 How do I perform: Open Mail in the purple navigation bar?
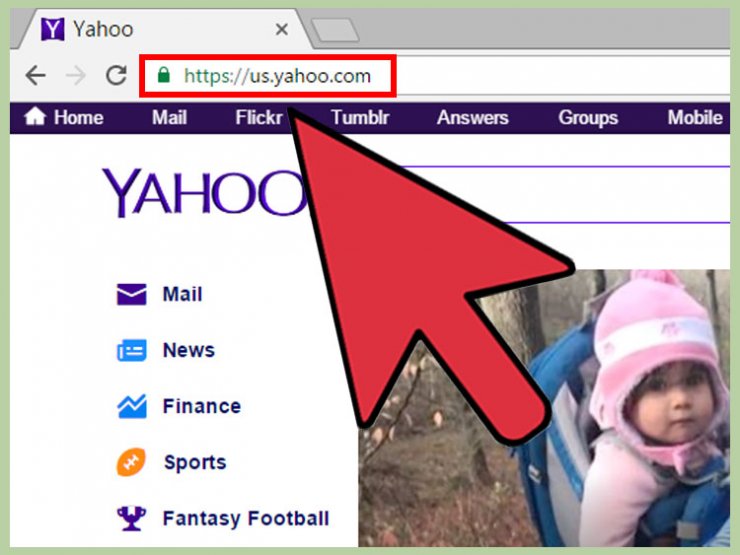pos(169,118)
